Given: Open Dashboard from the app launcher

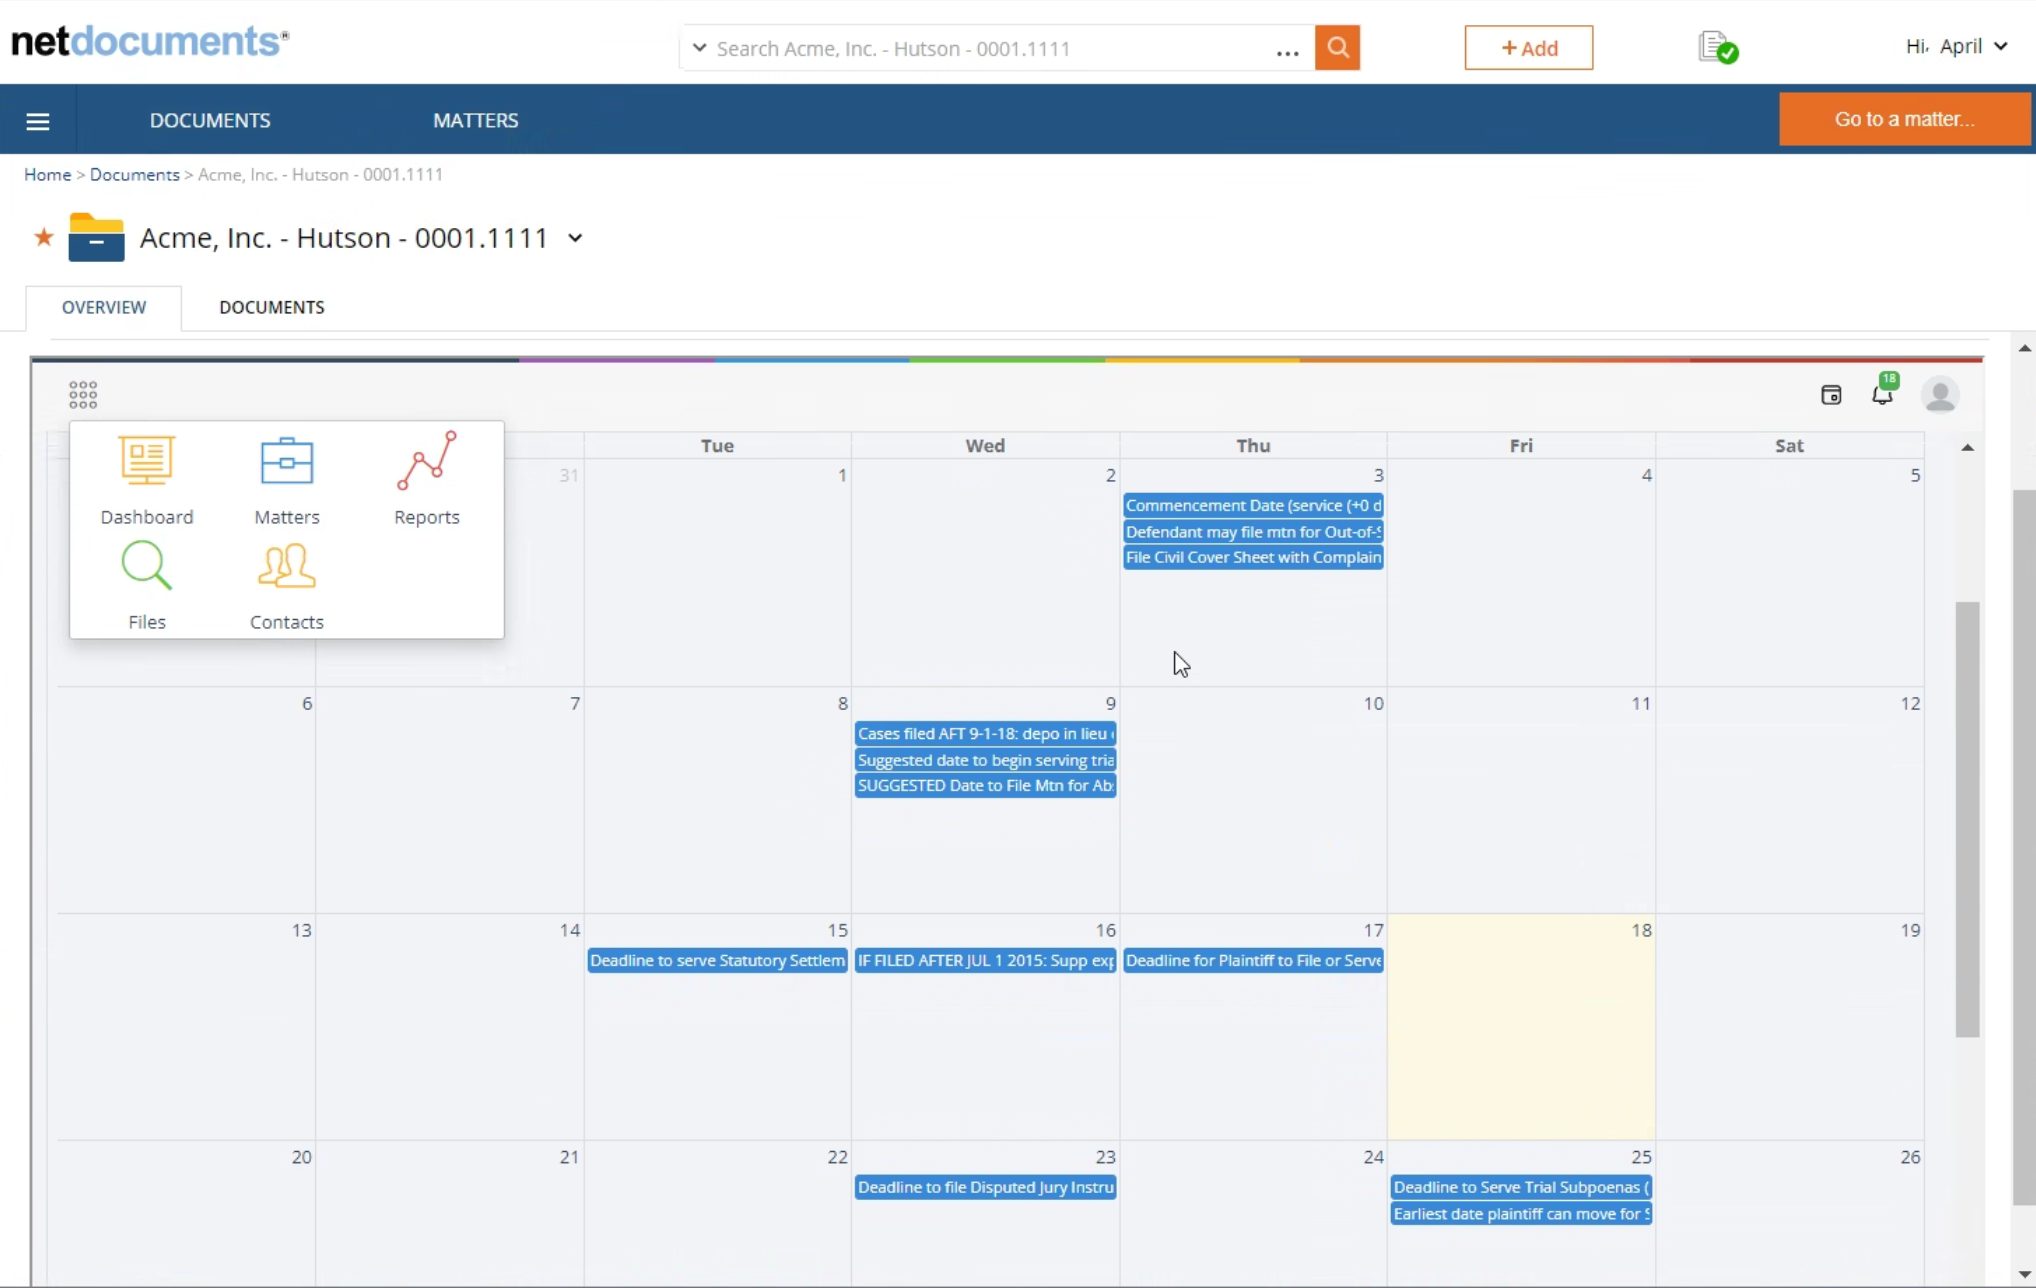Looking at the screenshot, I should (x=147, y=479).
